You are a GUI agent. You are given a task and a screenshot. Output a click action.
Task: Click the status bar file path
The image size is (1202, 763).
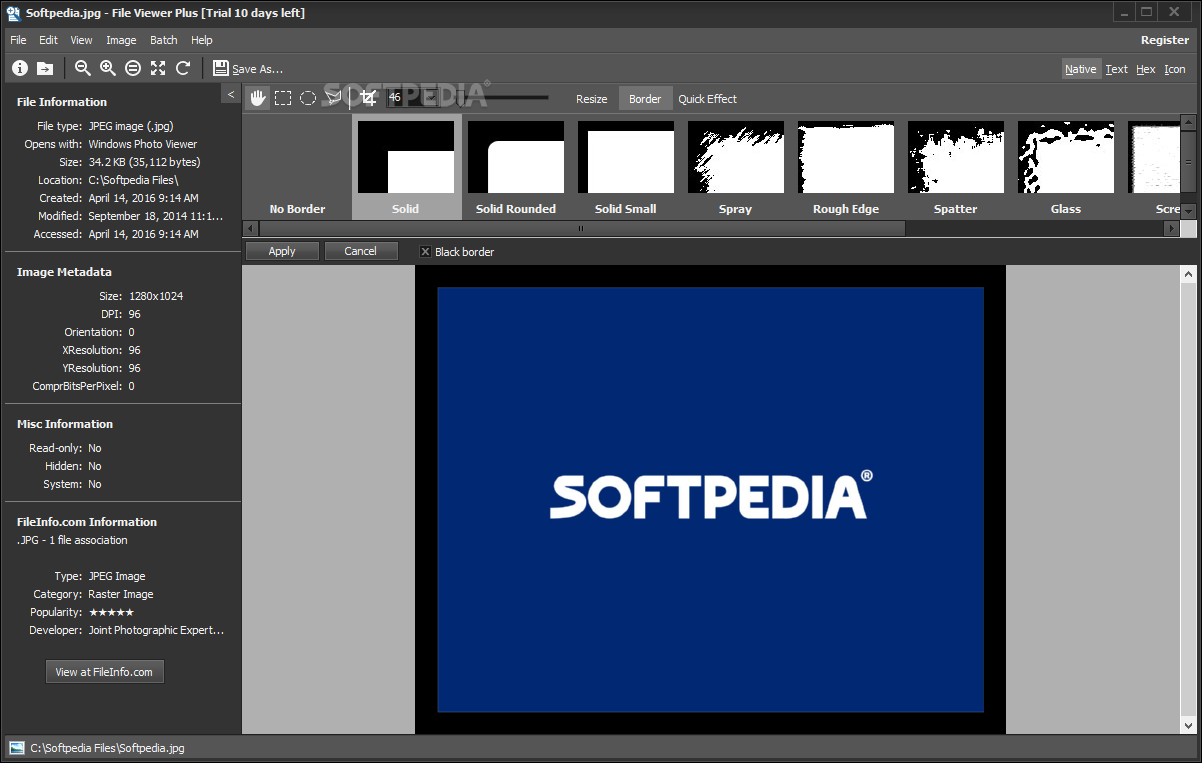(107, 748)
